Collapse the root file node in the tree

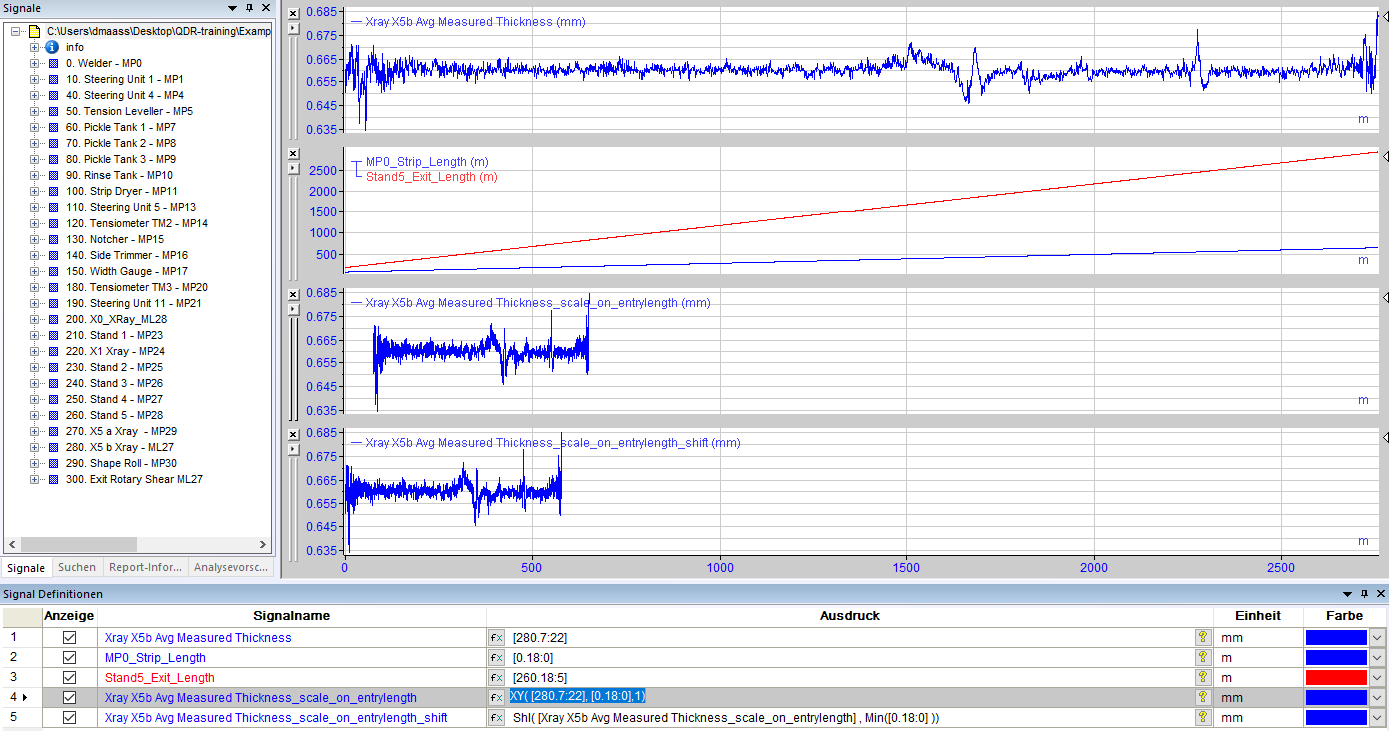pyautogui.click(x=16, y=31)
